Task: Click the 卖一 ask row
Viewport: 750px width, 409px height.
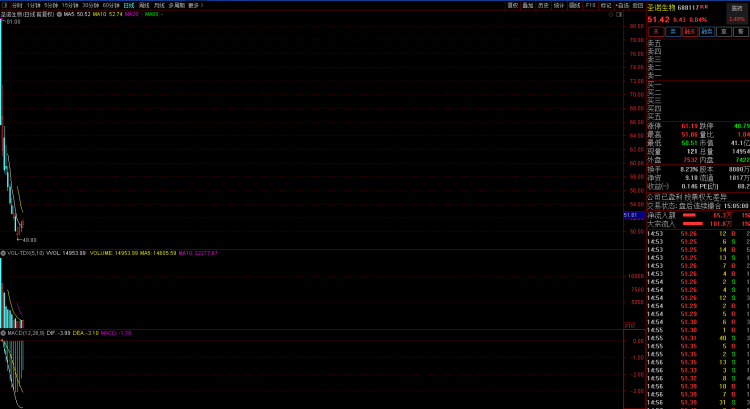Action: (698, 76)
